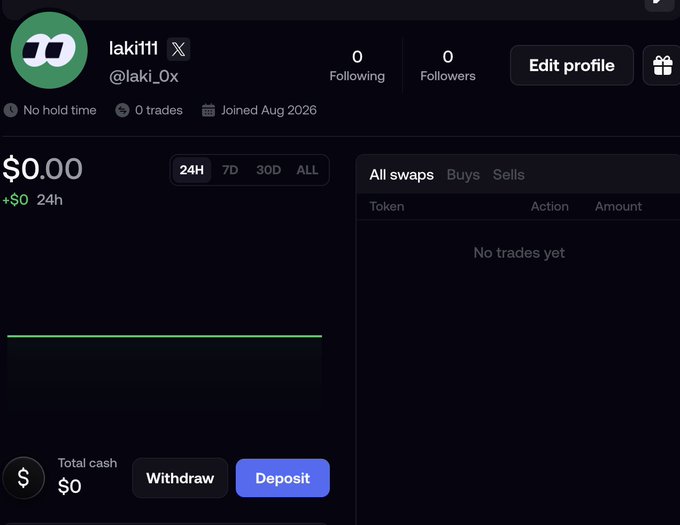Click the green portfolio chart line

coord(164,336)
